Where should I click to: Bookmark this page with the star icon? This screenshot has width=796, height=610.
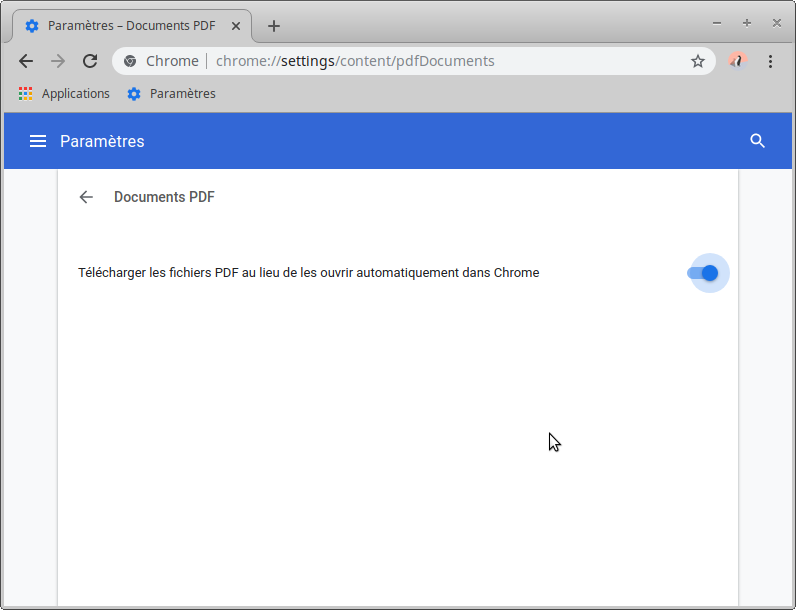(698, 61)
